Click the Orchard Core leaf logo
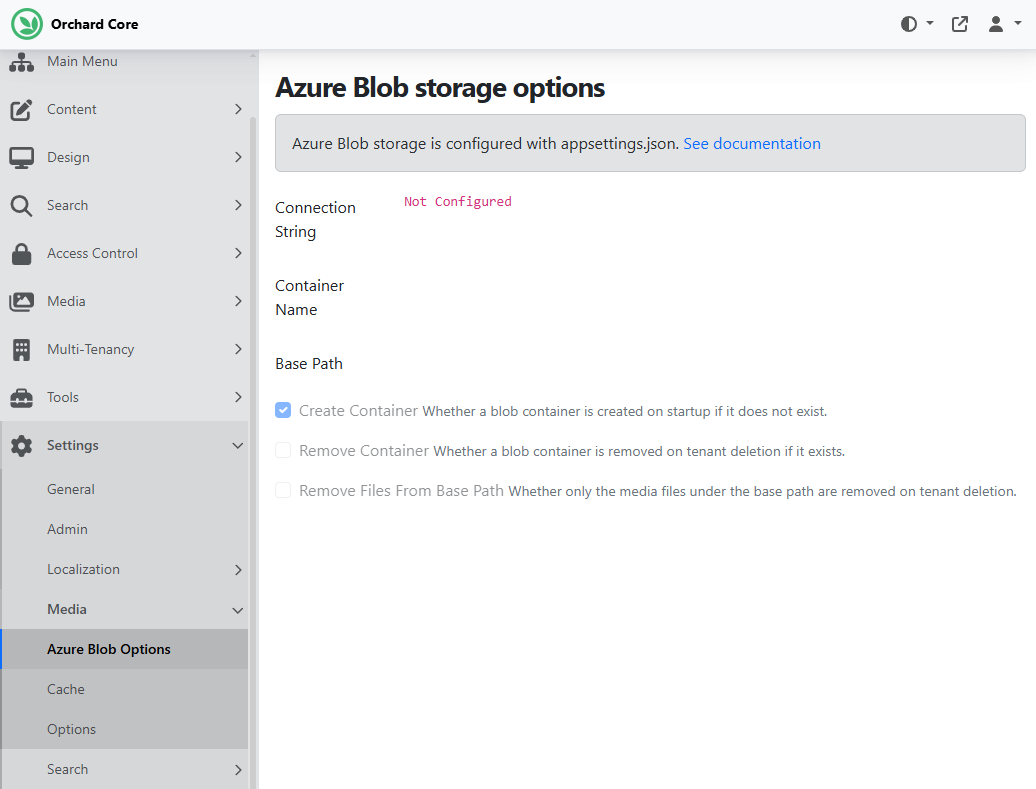Viewport: 1036px width, 789px height. coord(27,24)
